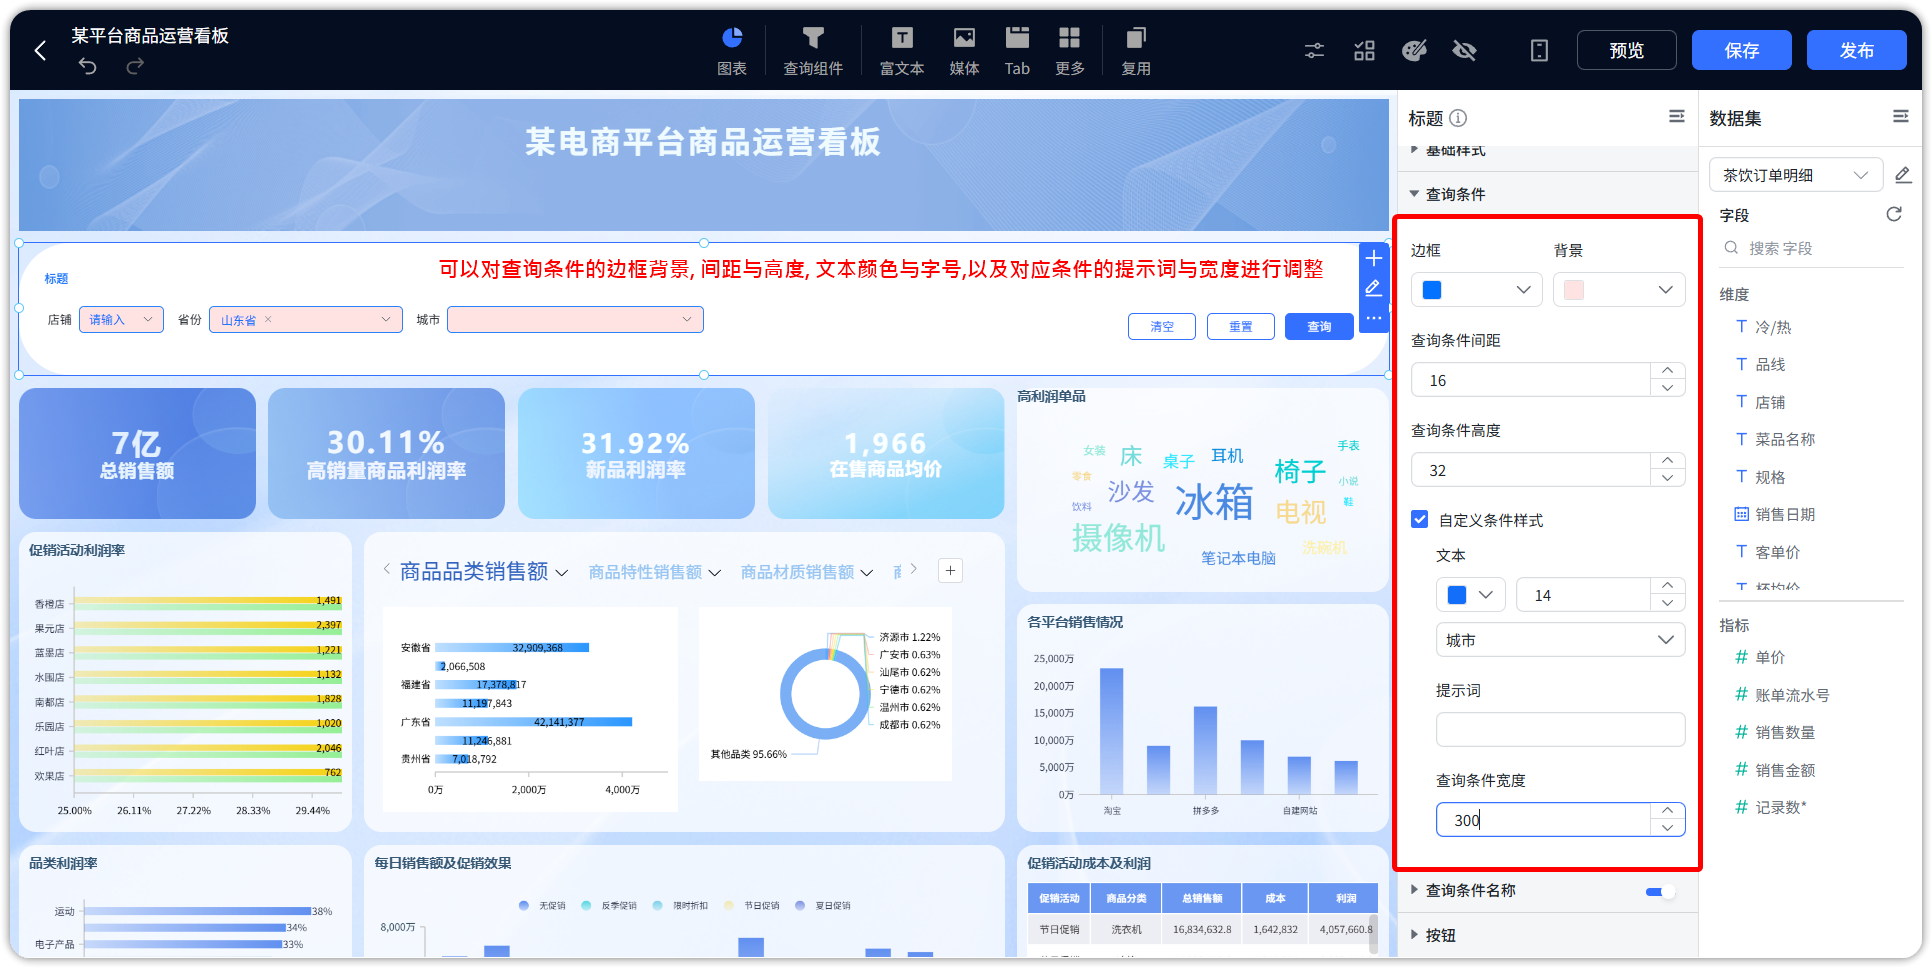Decrease 查询条件高度 with down arrow
This screenshot has height=968, width=1932.
pyautogui.click(x=1667, y=478)
